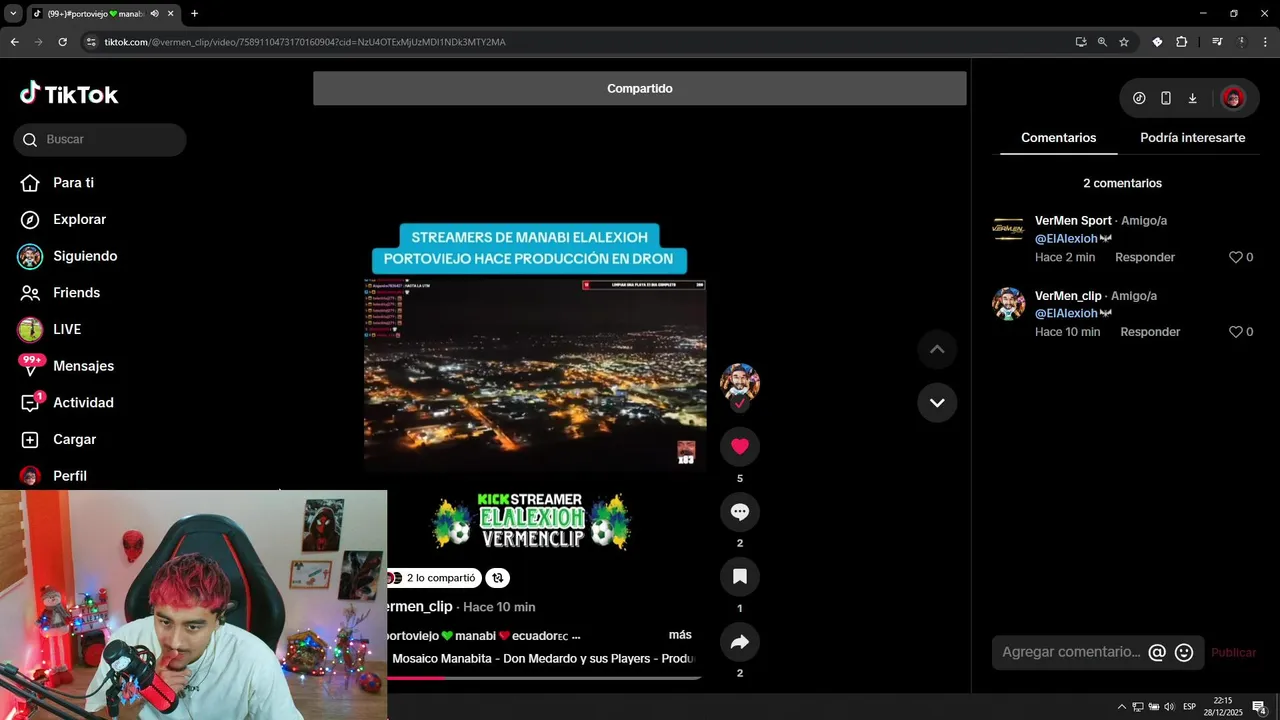Open the Extensions puzzle icon
The height and width of the screenshot is (720, 1280).
(x=1181, y=42)
